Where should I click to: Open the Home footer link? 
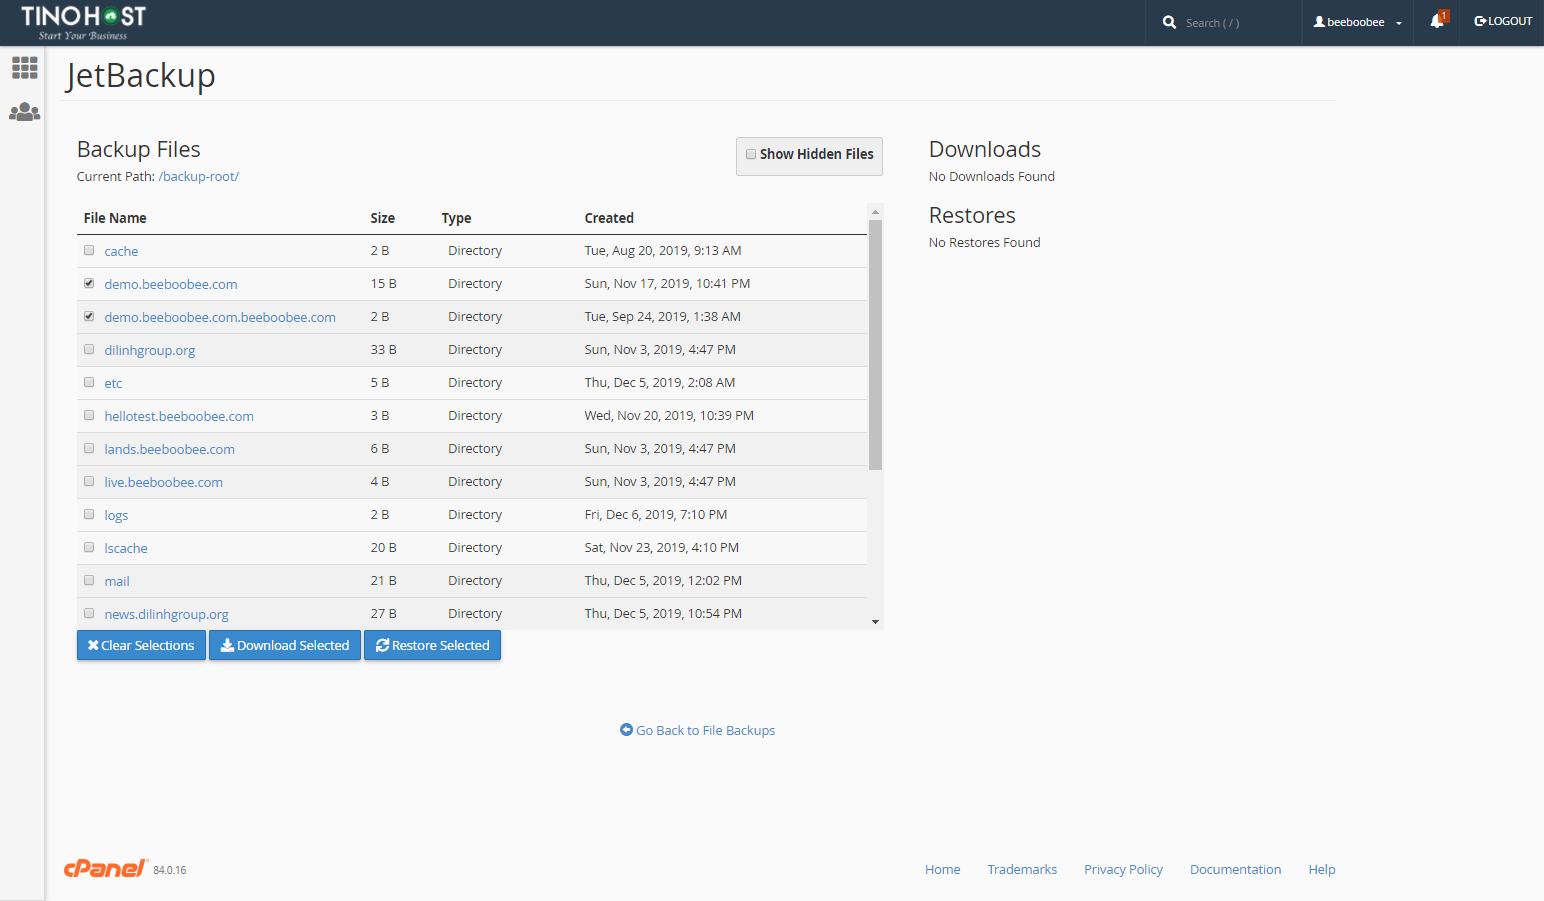943,869
